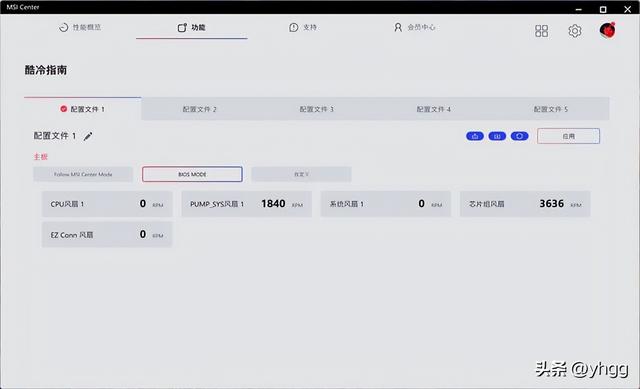The width and height of the screenshot is (640, 389).
Task: Click the red 主板 label
Action: (x=40, y=157)
